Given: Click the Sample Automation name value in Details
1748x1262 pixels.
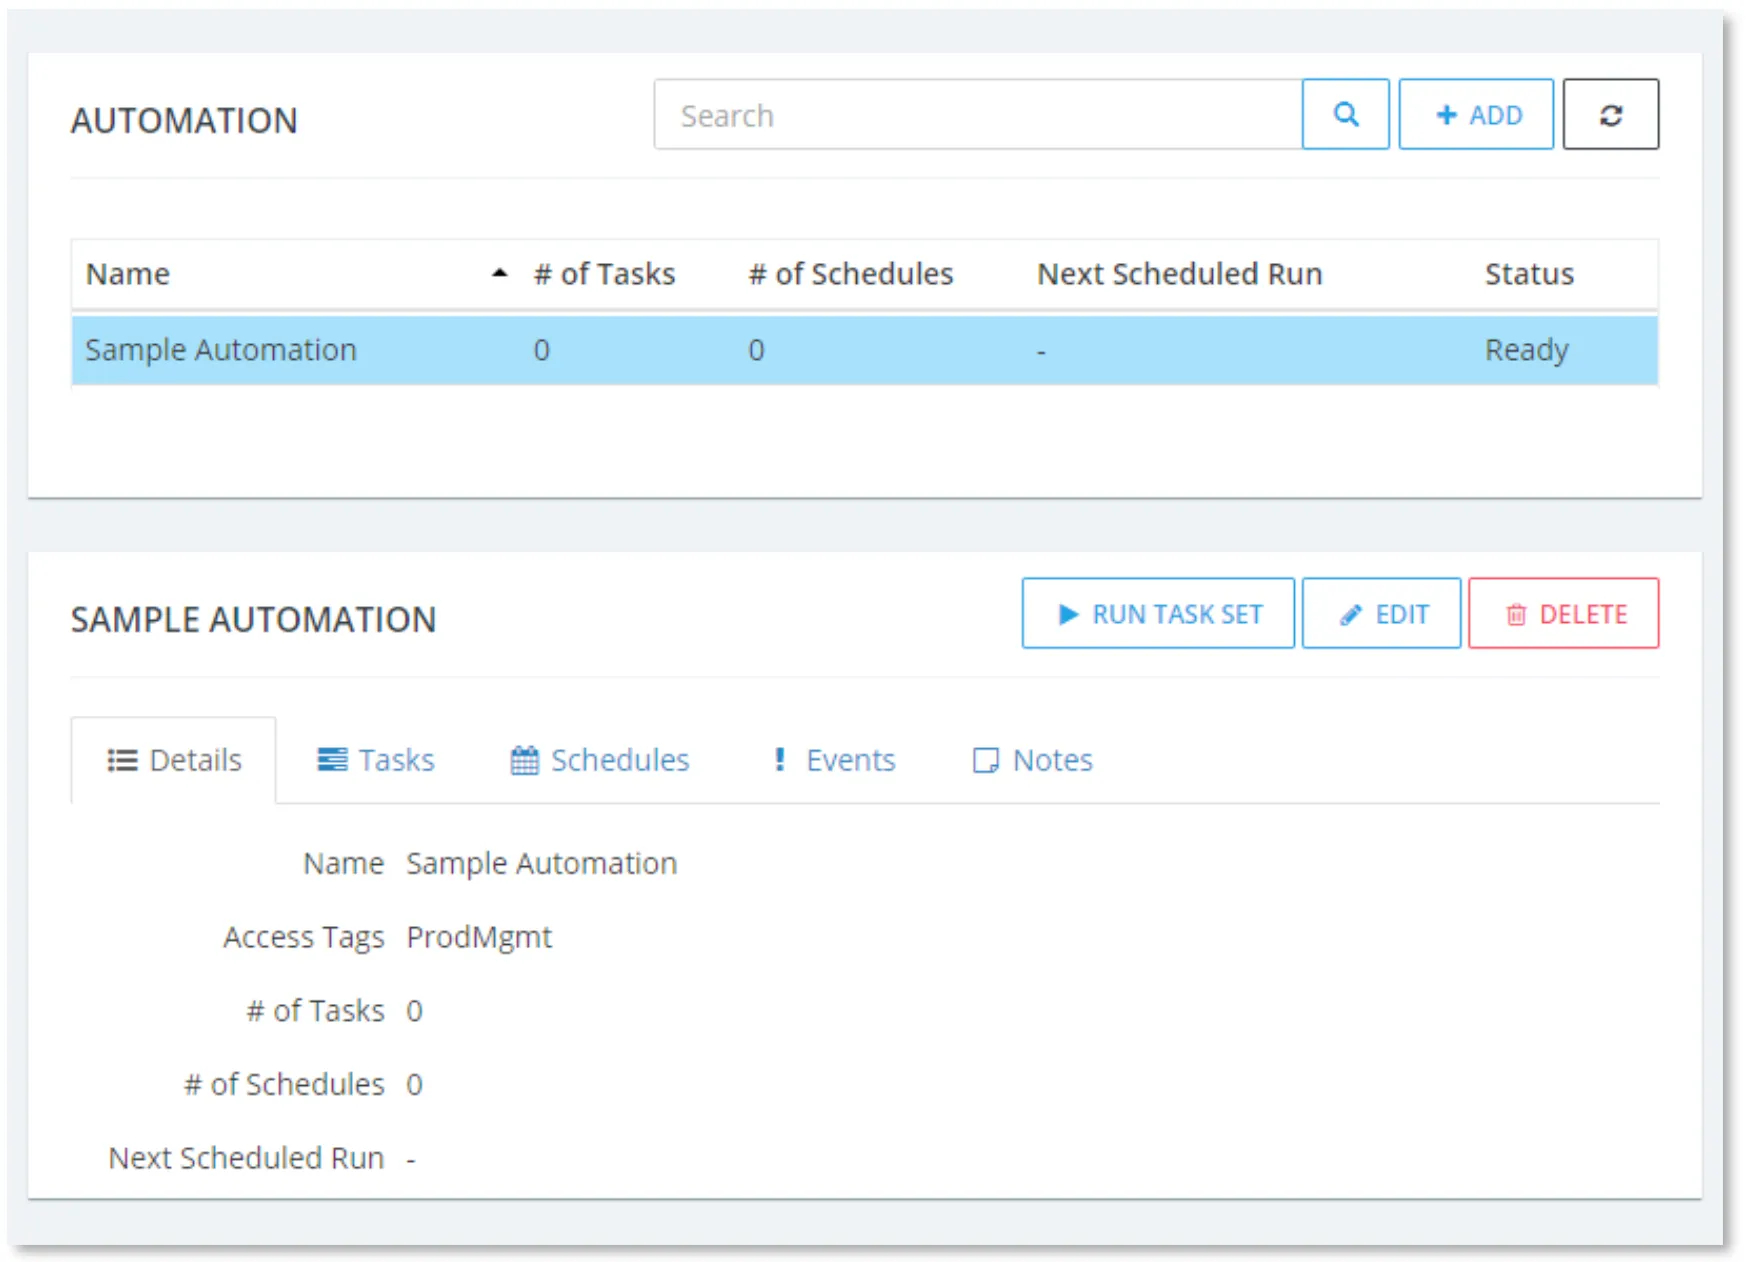Looking at the screenshot, I should pyautogui.click(x=541, y=863).
